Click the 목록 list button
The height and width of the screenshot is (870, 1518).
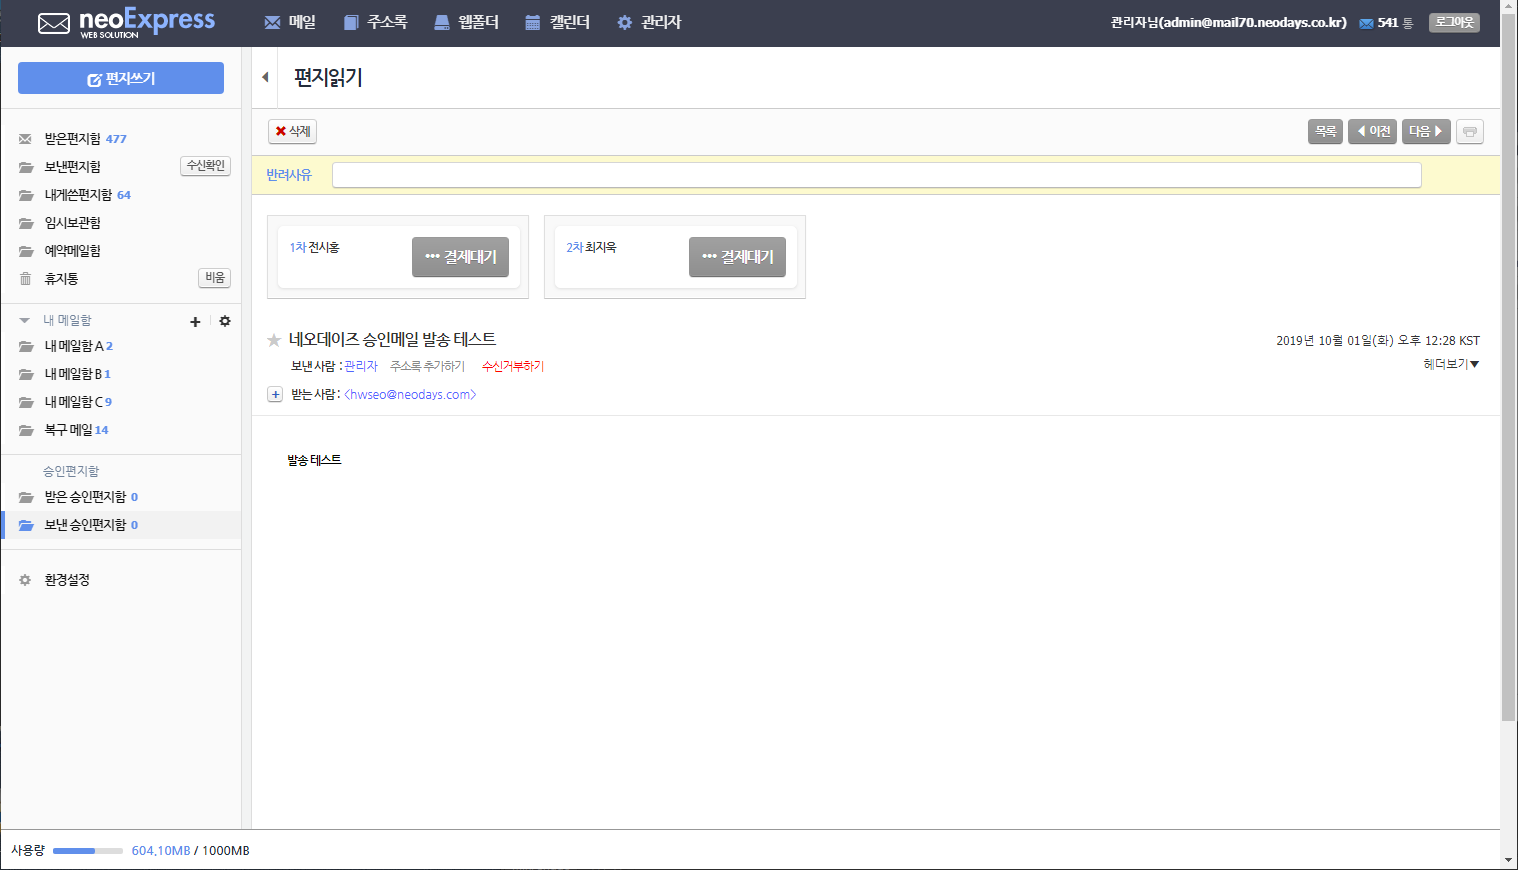coord(1325,131)
